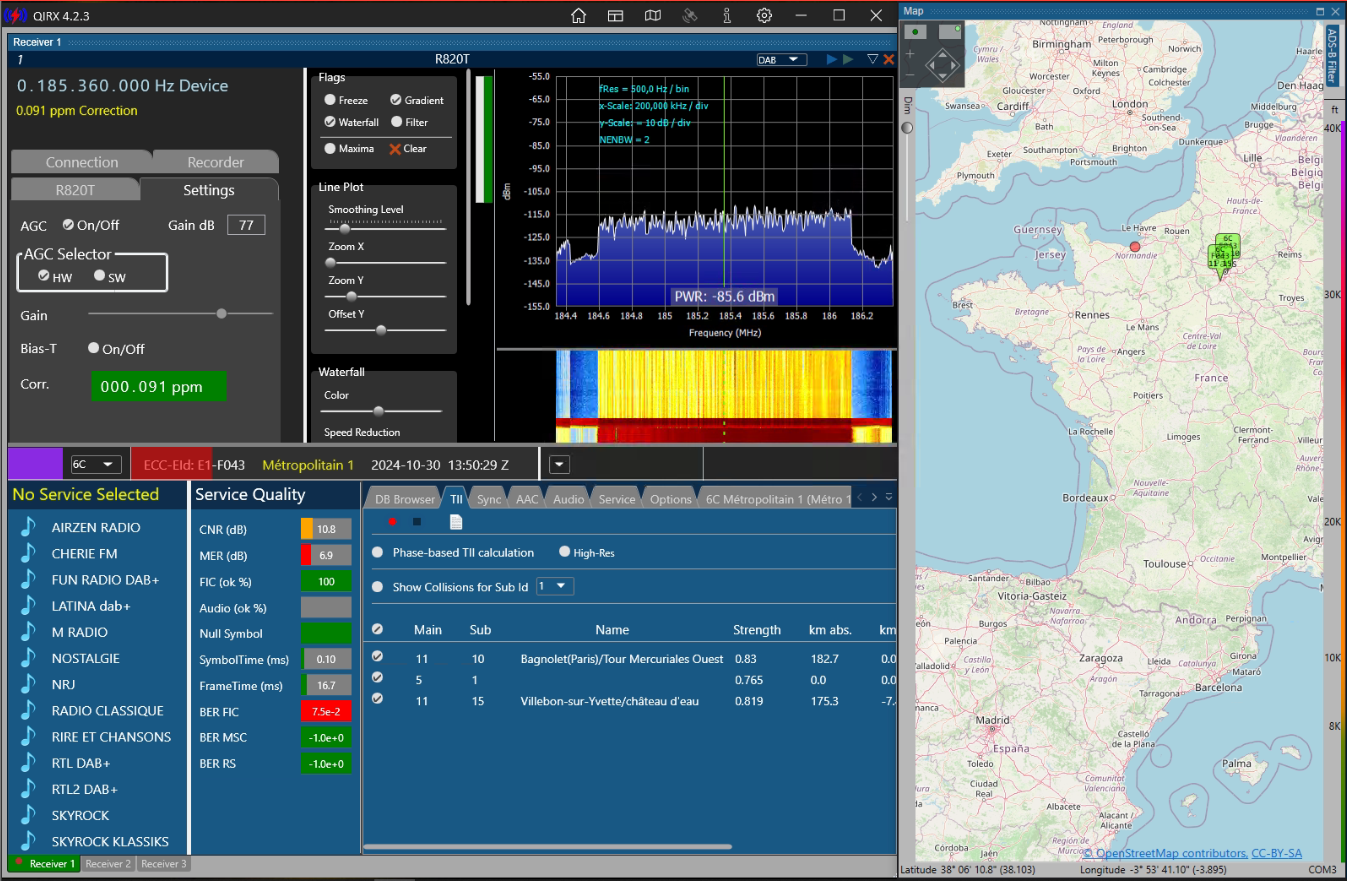This screenshot has width=1347, height=881.
Task: Switch to the DB Browser tab
Action: (x=405, y=499)
